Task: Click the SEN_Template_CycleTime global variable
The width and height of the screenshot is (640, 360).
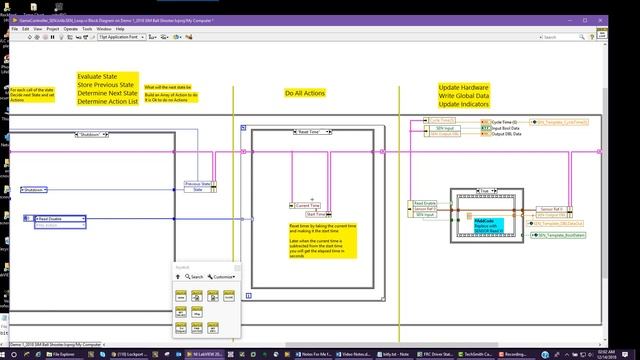Action: pos(559,122)
